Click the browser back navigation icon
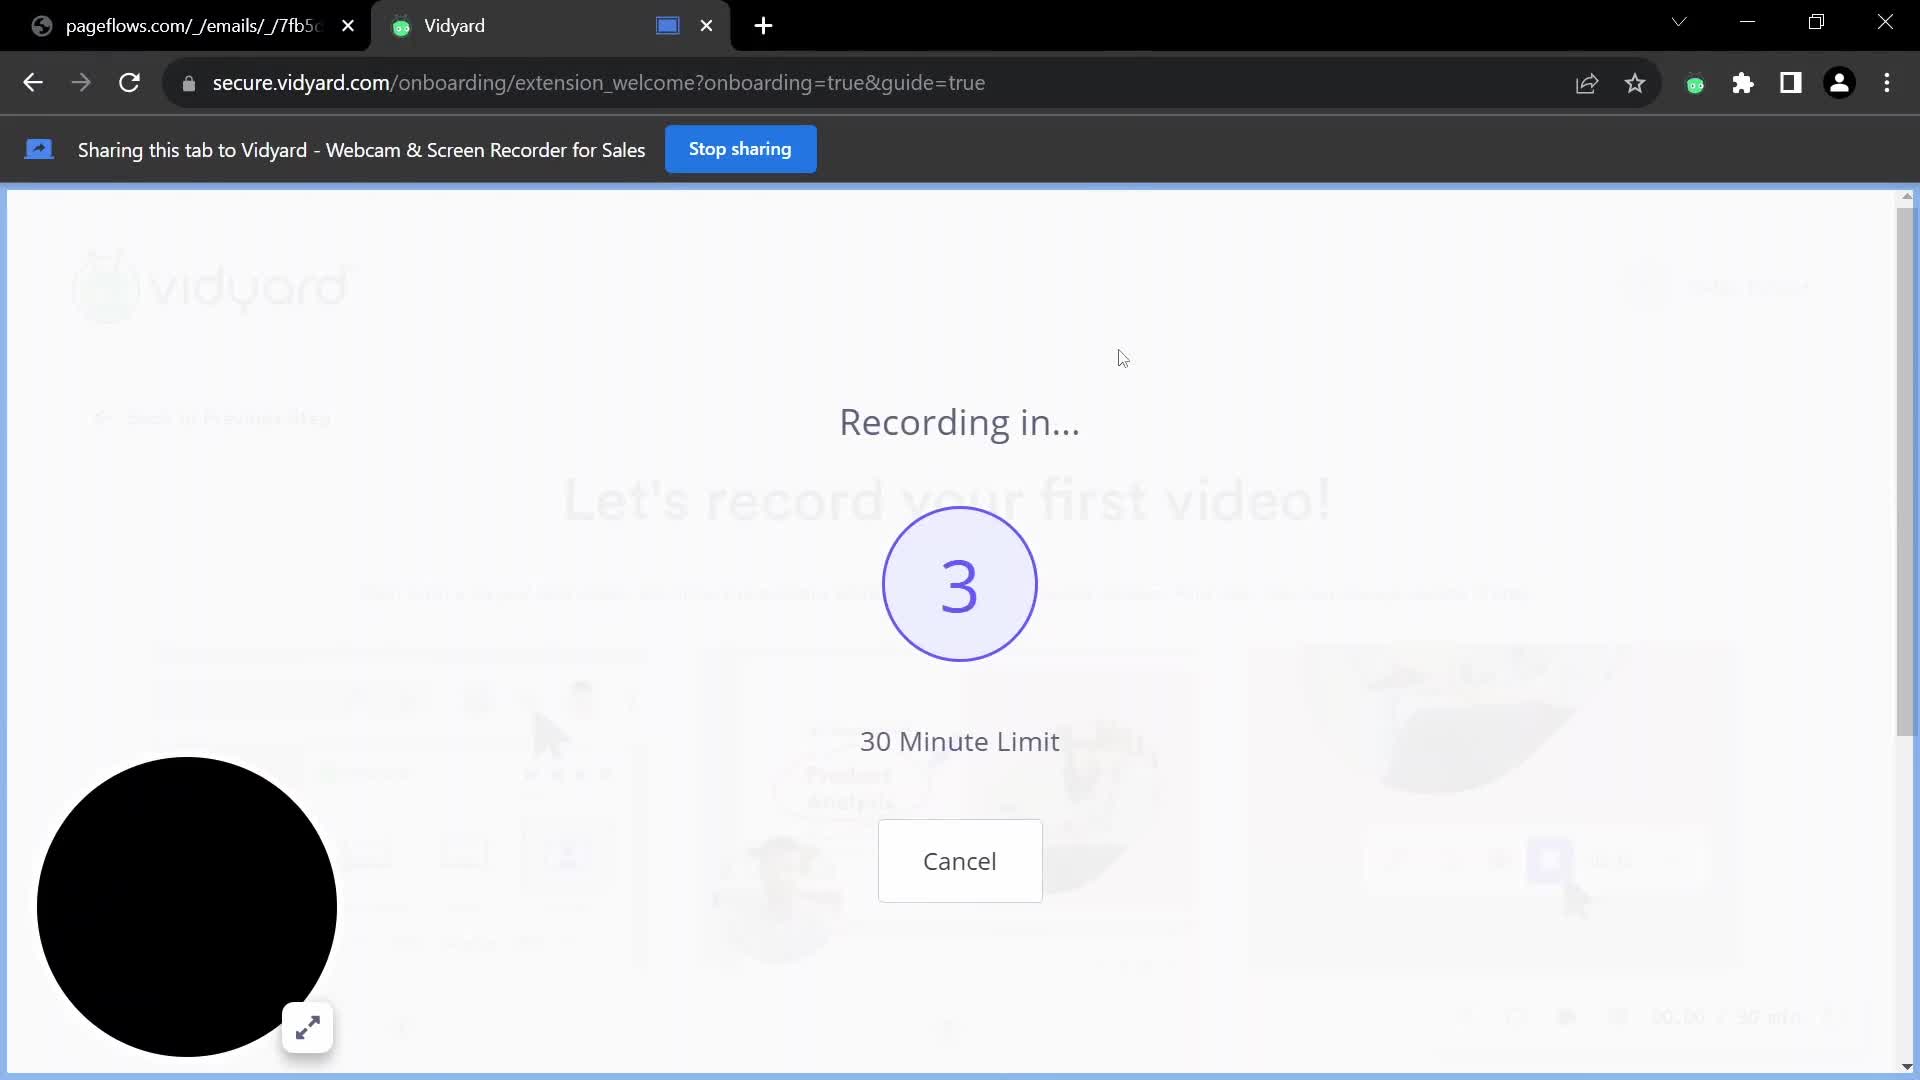1920x1080 pixels. click(x=33, y=82)
